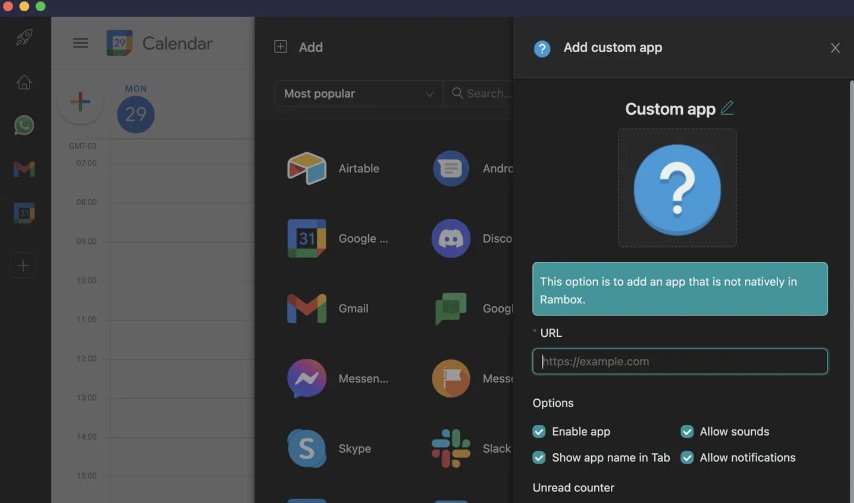Click Calendar's colorful Create plus button
The image size is (854, 503).
pyautogui.click(x=80, y=101)
